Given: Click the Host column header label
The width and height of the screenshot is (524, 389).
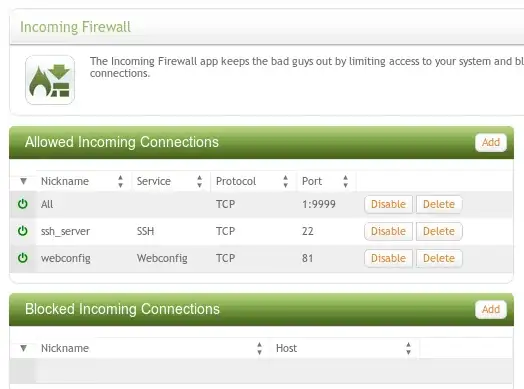Looking at the screenshot, I should tap(286, 348).
